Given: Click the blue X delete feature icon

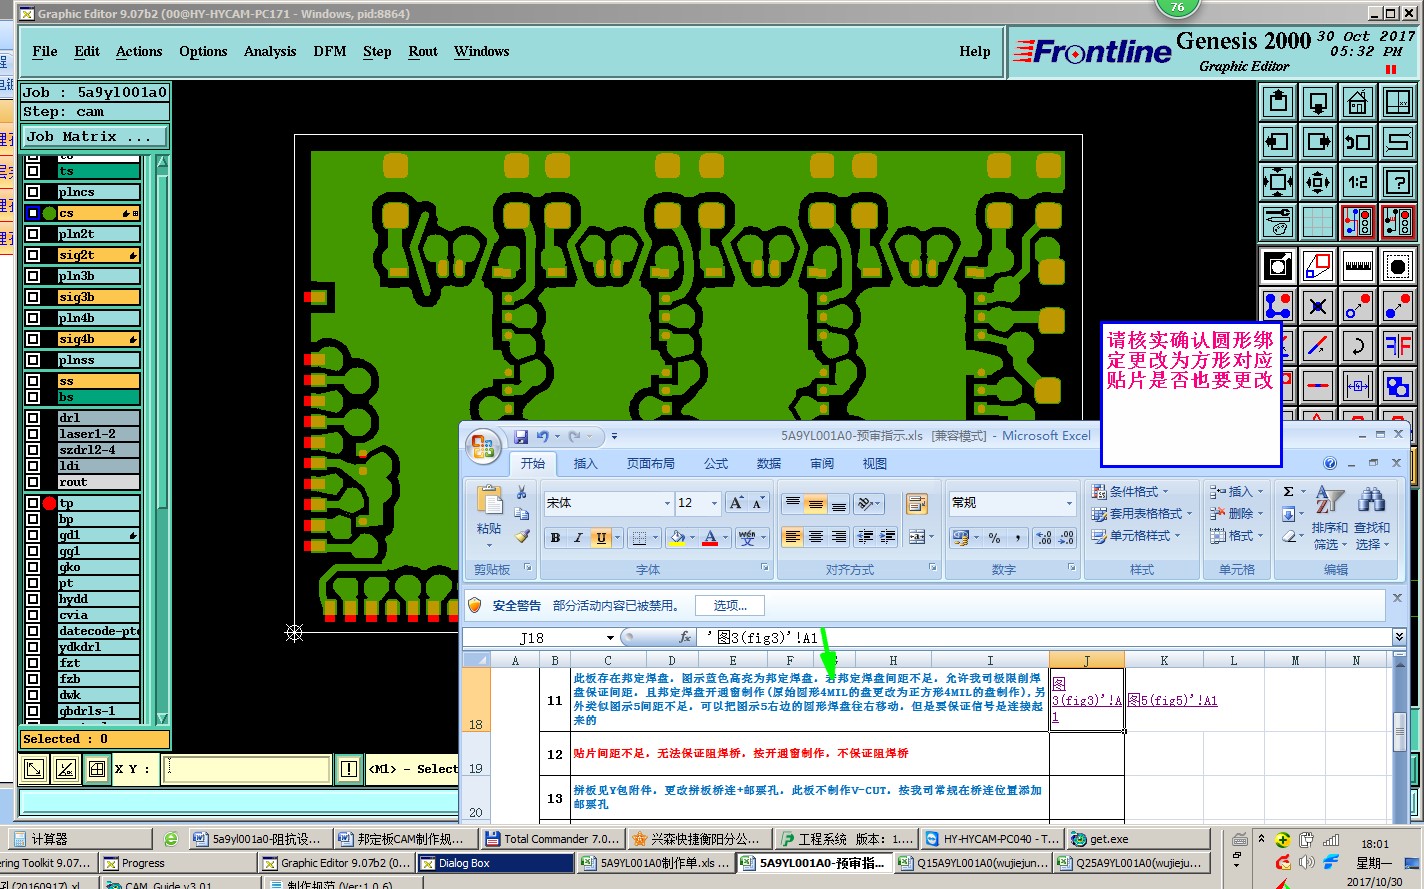Looking at the screenshot, I should pyautogui.click(x=1318, y=306).
